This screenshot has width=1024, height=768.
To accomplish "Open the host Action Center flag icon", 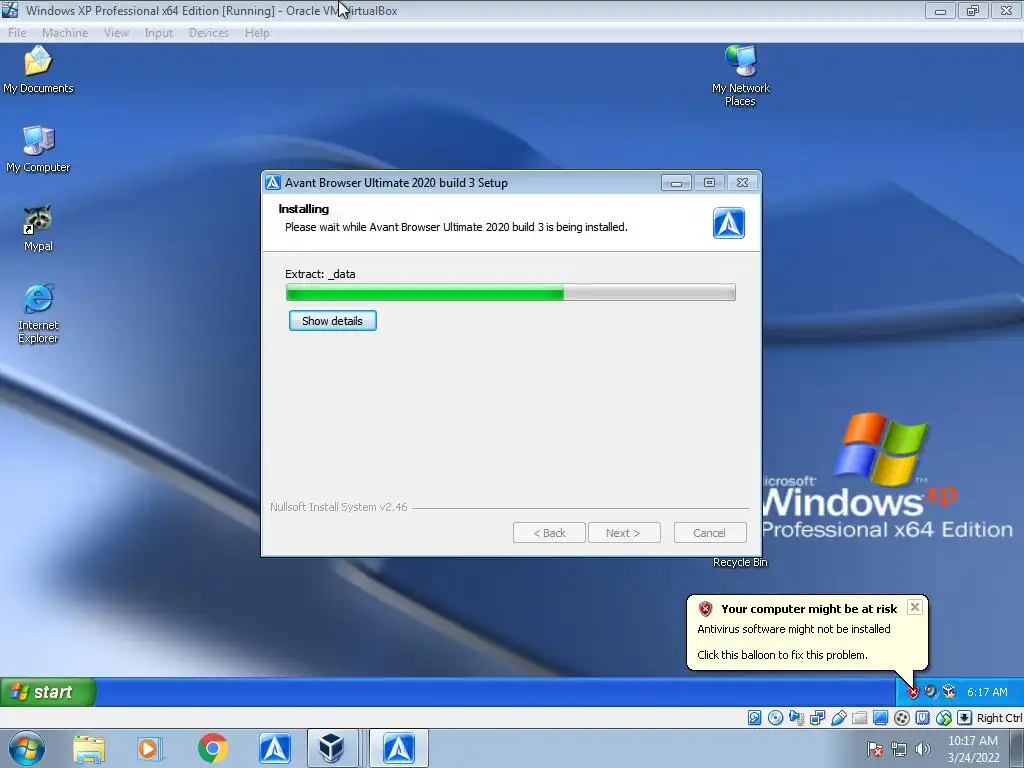I will (875, 749).
